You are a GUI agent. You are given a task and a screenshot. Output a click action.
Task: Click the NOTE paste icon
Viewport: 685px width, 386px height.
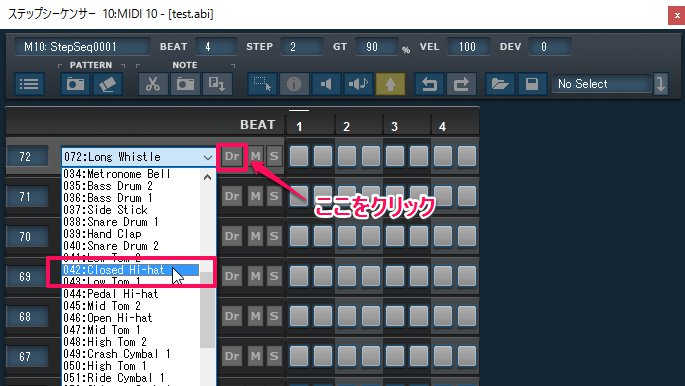pos(217,84)
